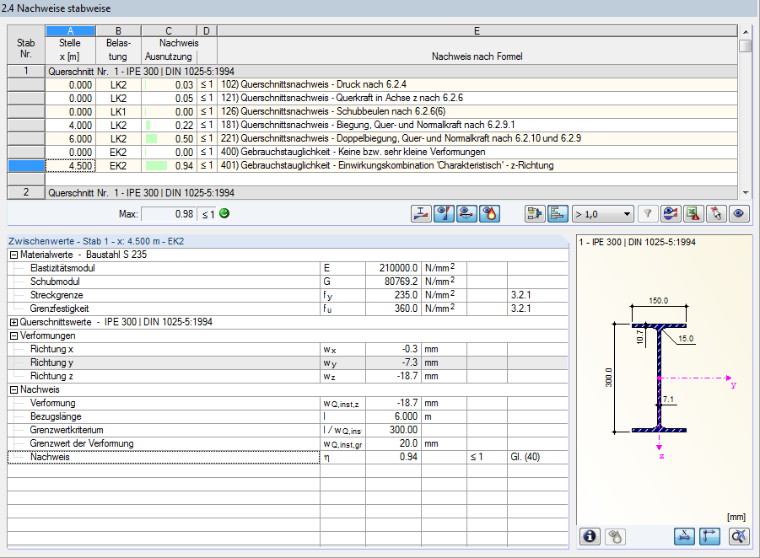Select the Richtung y deformation row
This screenshot has width=760, height=558.
pyautogui.click(x=288, y=363)
